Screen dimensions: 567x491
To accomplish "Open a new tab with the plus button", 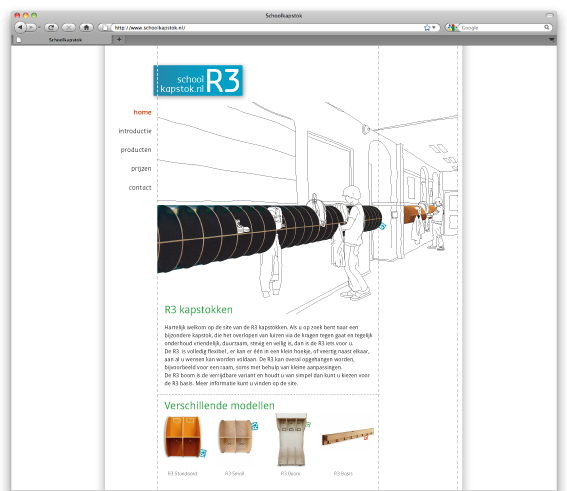I will pyautogui.click(x=119, y=39).
